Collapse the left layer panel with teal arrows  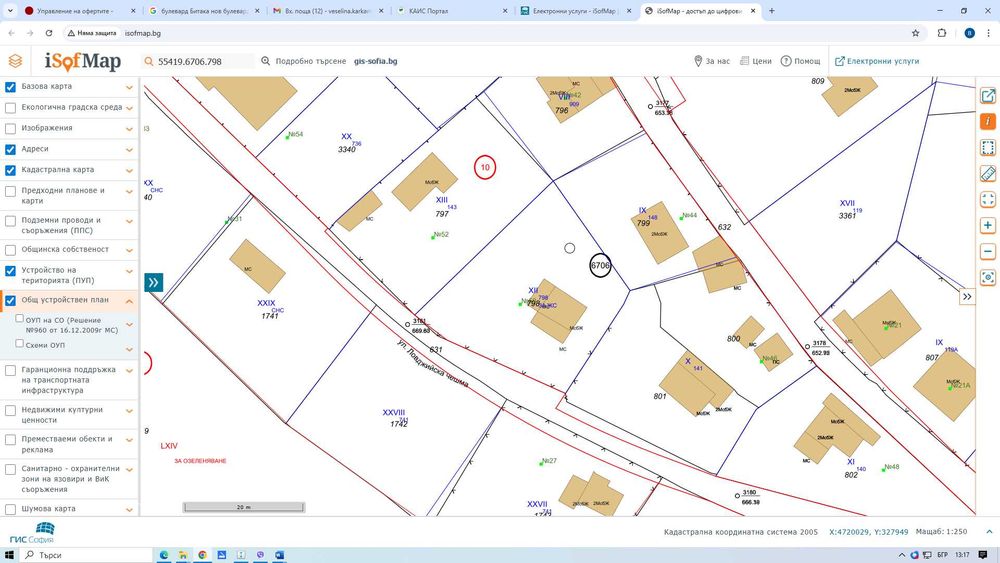153,282
